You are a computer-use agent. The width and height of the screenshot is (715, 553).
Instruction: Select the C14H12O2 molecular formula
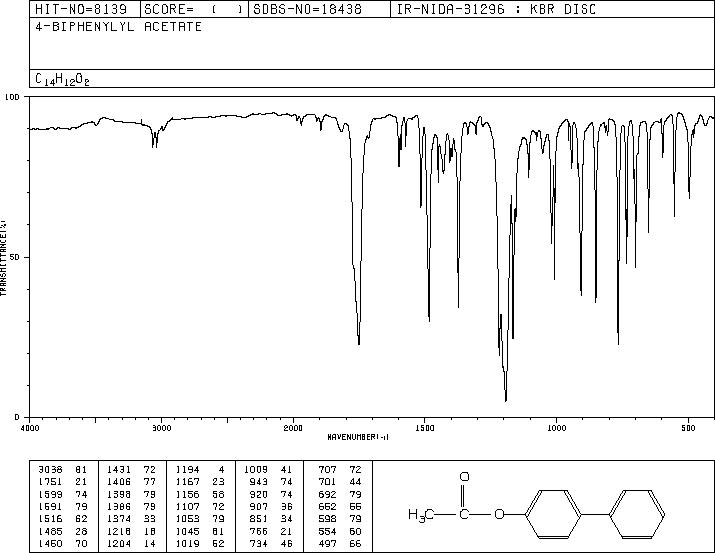click(62, 79)
